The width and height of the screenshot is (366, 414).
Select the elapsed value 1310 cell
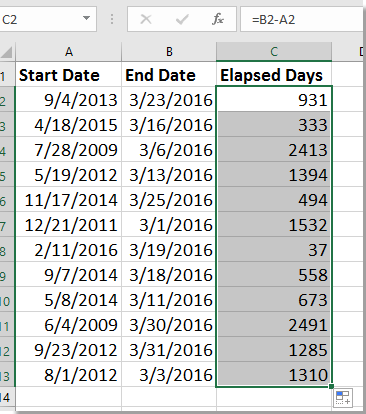click(274, 375)
